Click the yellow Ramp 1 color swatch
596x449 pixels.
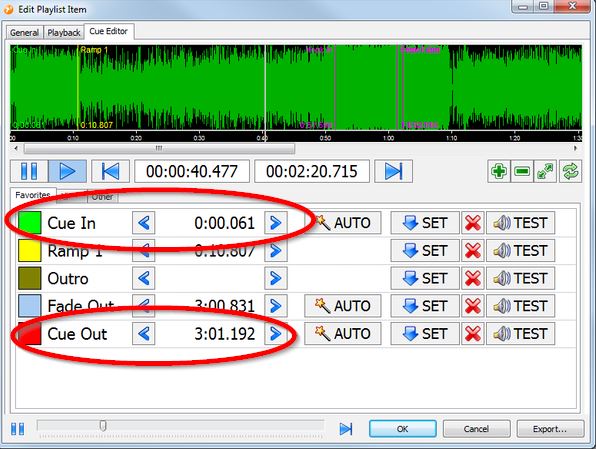tap(30, 251)
